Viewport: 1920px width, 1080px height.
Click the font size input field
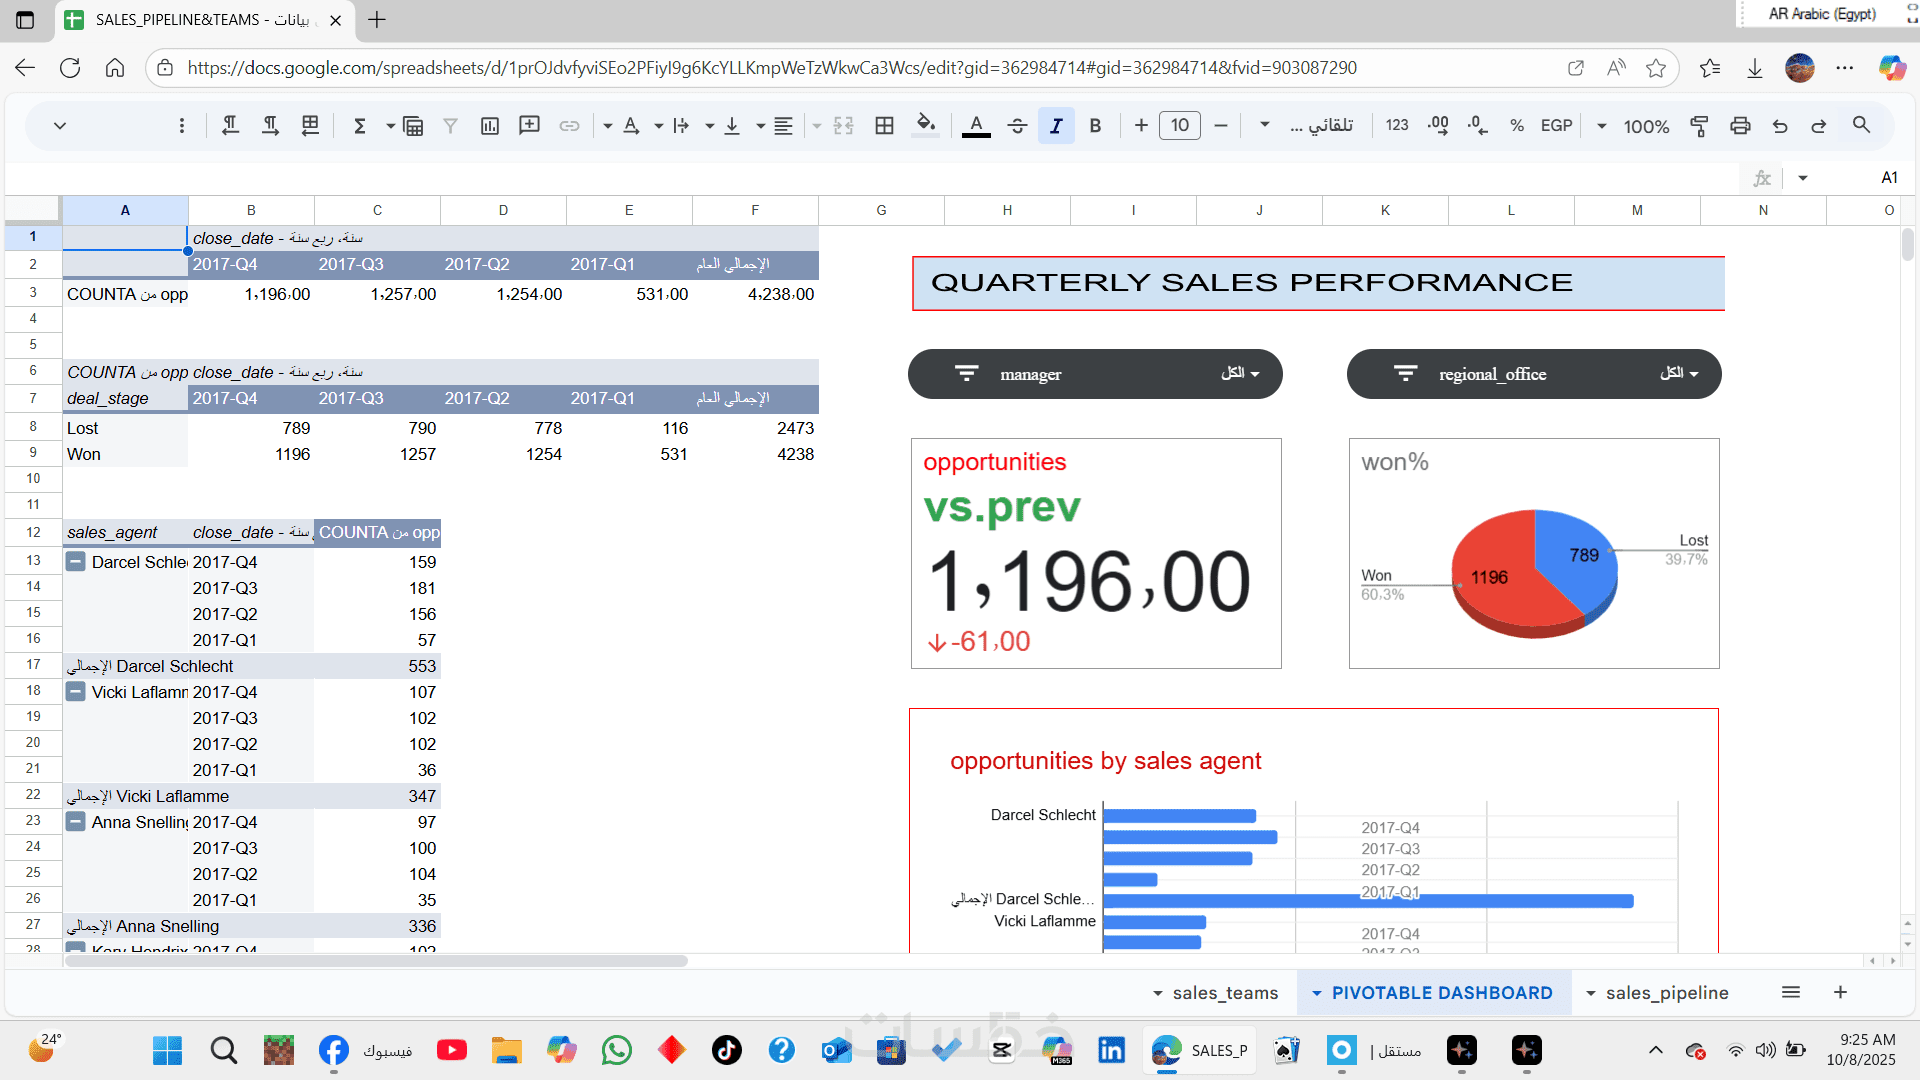coord(1180,126)
